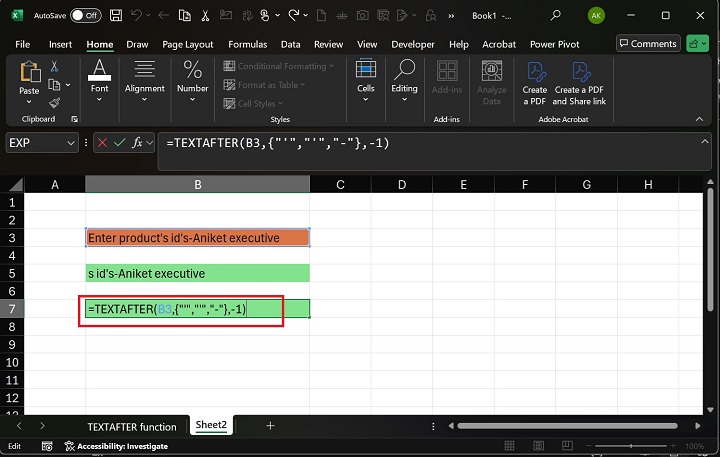720x457 pixels.
Task: Click Create a PDF button
Action: click(535, 83)
